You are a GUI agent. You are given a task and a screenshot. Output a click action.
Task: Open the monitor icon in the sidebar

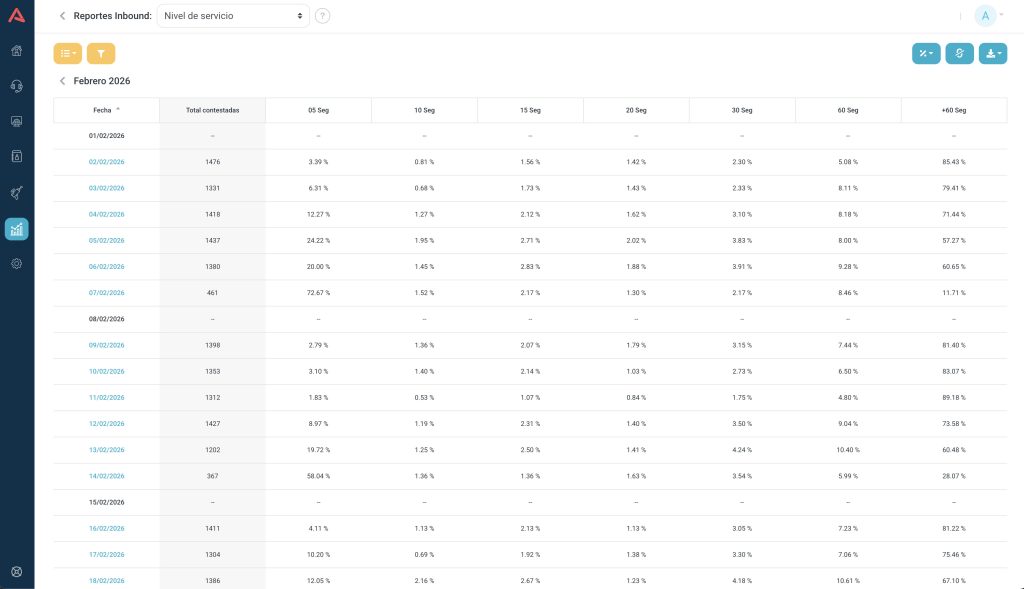point(17,121)
